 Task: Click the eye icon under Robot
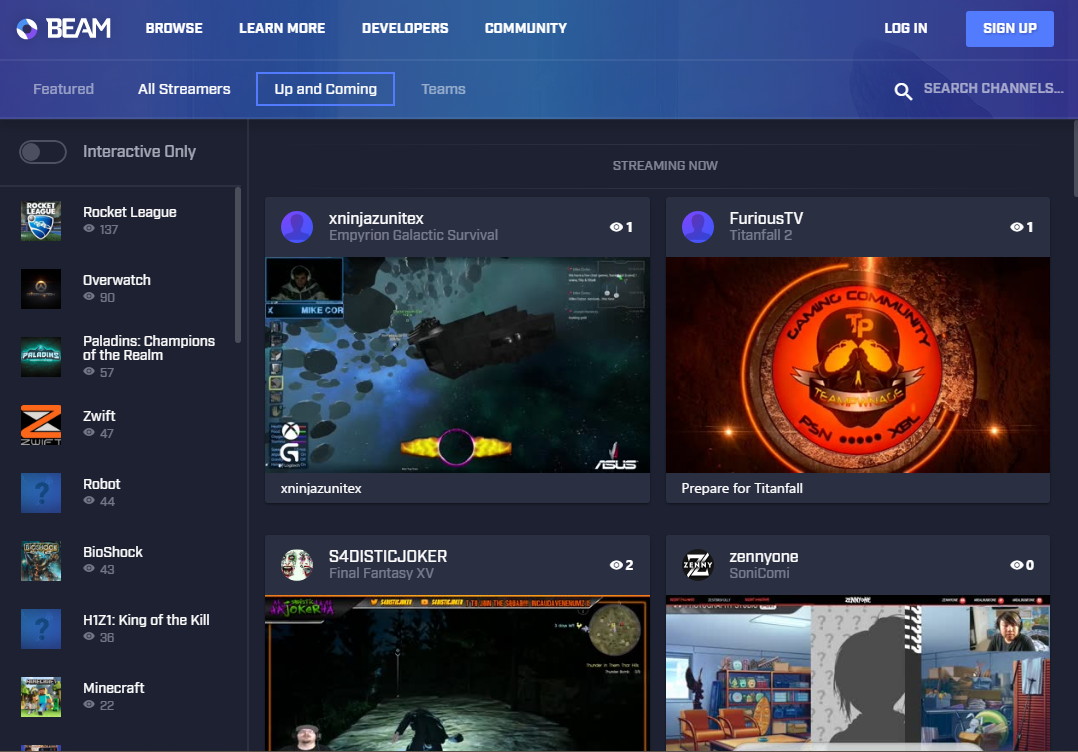[x=89, y=501]
